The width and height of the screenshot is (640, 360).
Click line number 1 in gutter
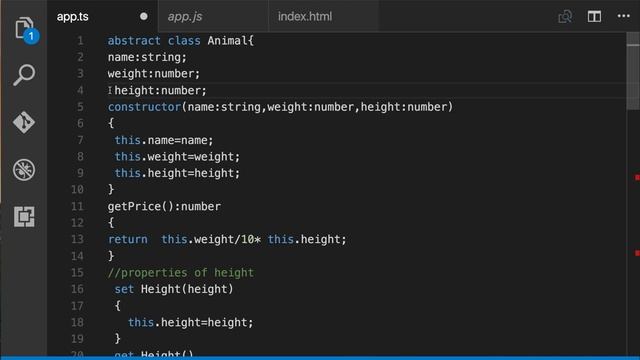coord(80,41)
